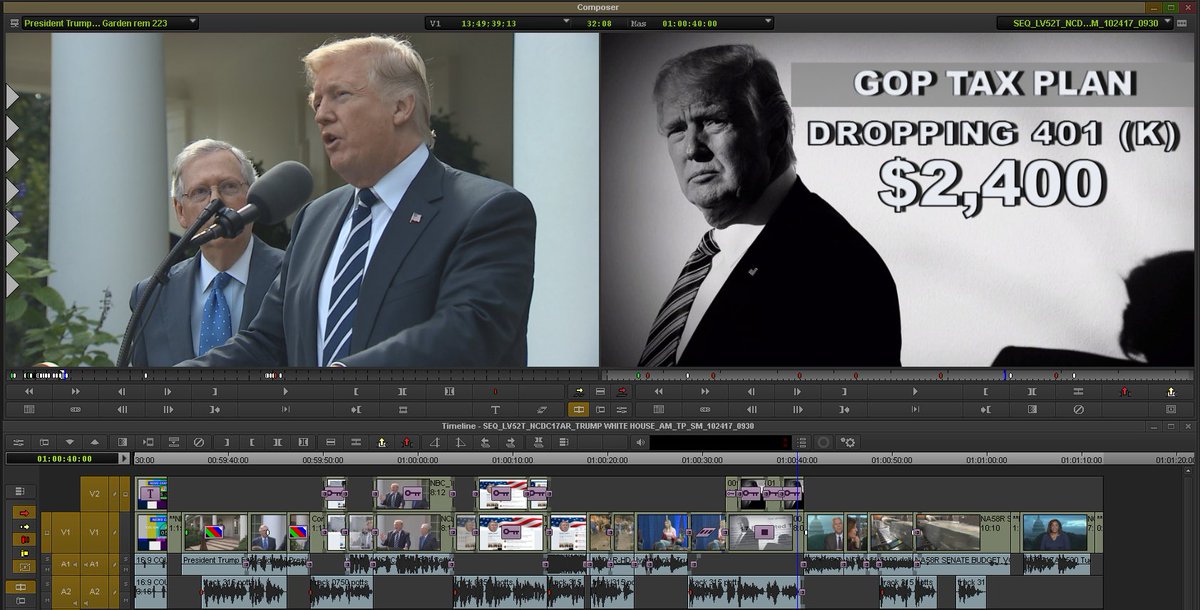The width and height of the screenshot is (1200, 610).
Task: Click Remove Effect under record monitor
Action: pyautogui.click(x=1078, y=410)
